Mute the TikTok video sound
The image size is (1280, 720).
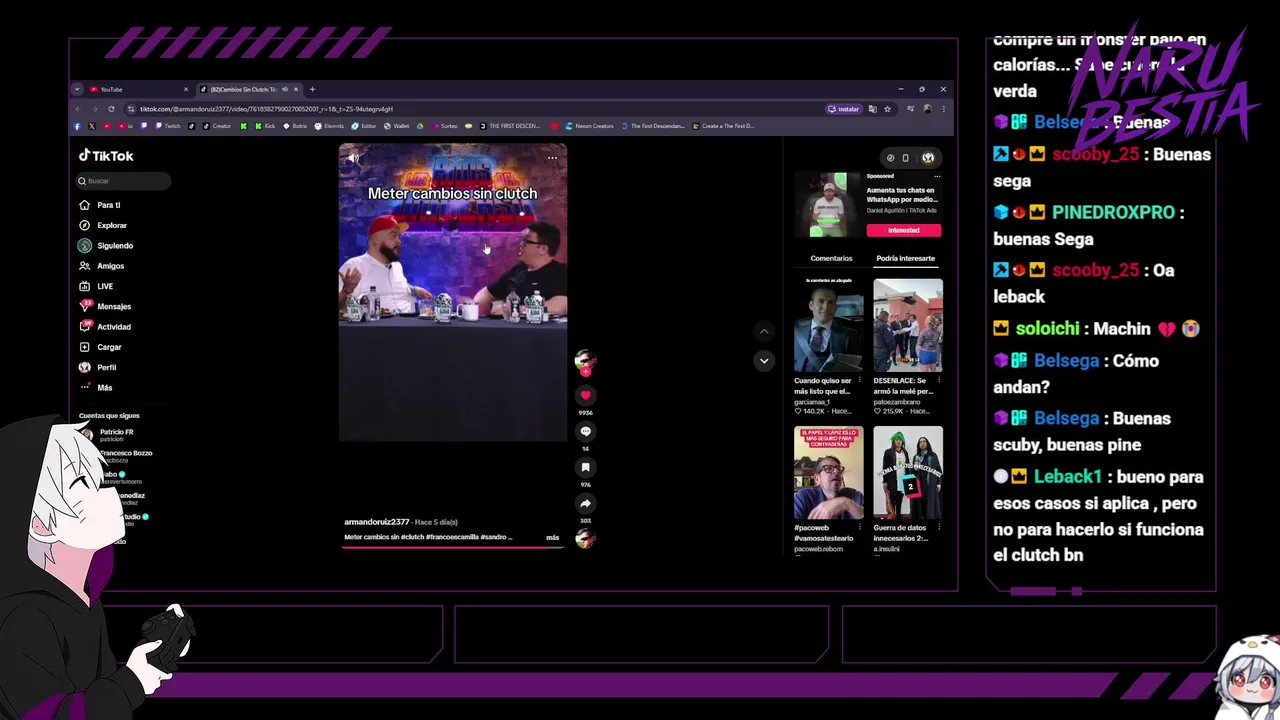pos(353,158)
